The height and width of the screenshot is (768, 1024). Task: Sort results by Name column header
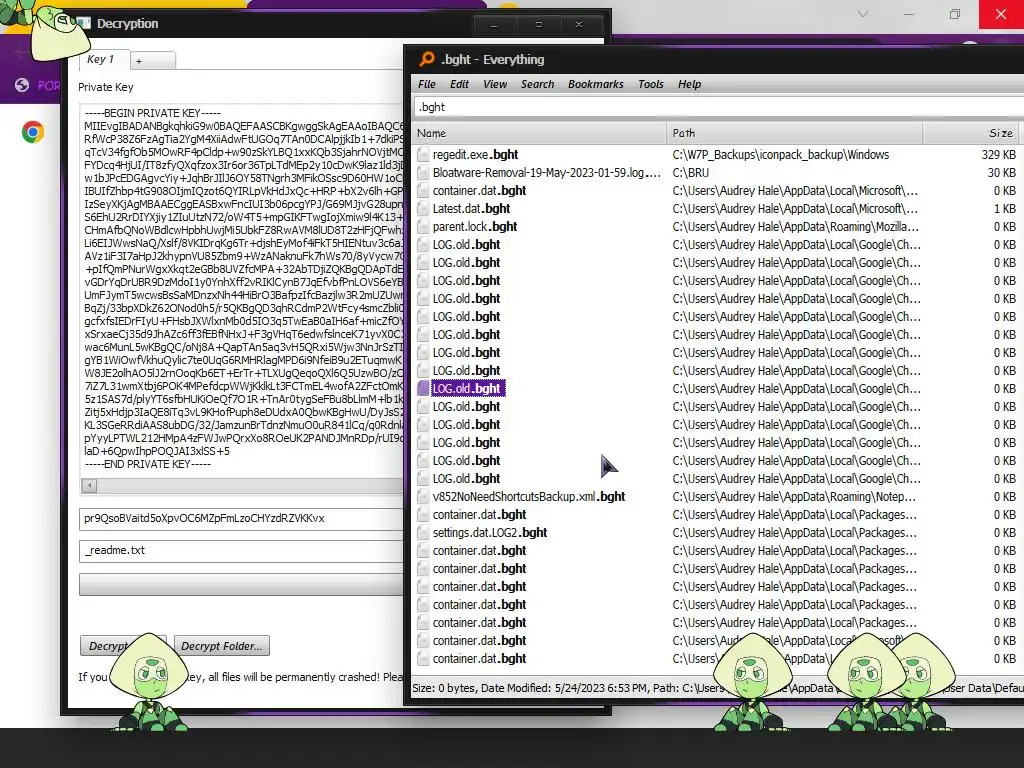tap(539, 133)
